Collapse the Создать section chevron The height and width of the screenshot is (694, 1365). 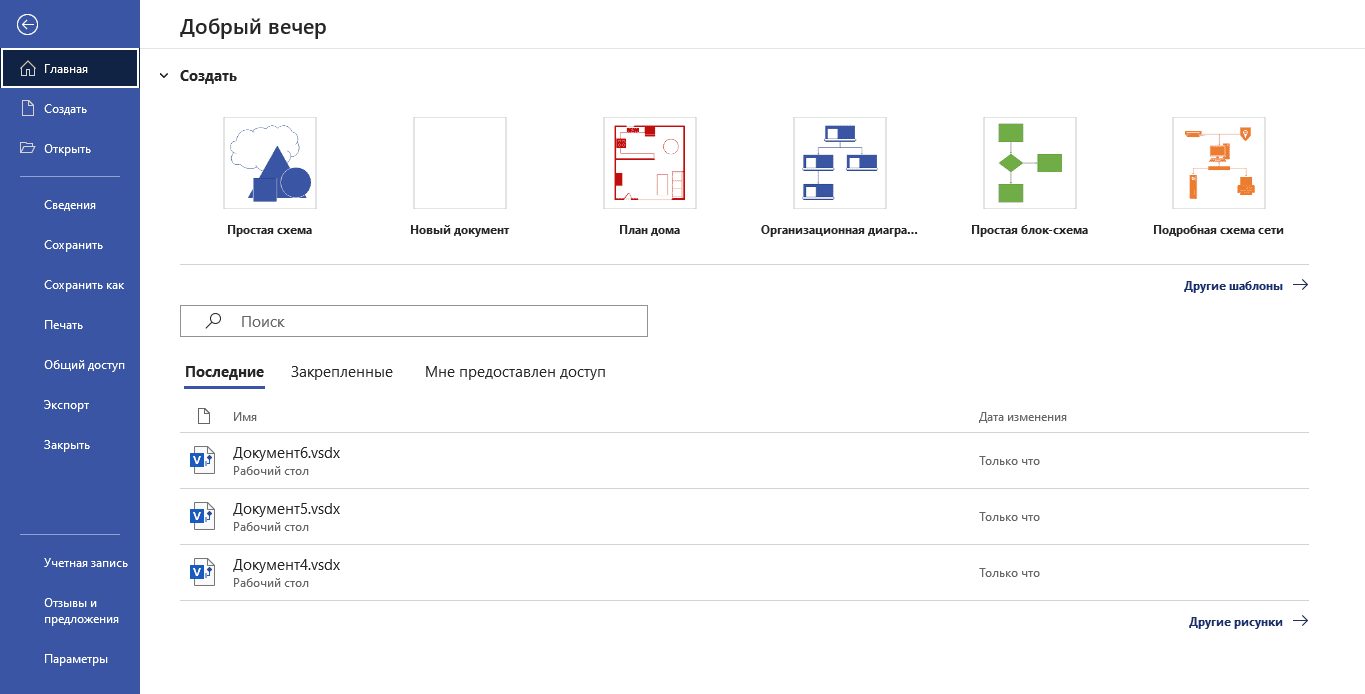click(x=163, y=76)
